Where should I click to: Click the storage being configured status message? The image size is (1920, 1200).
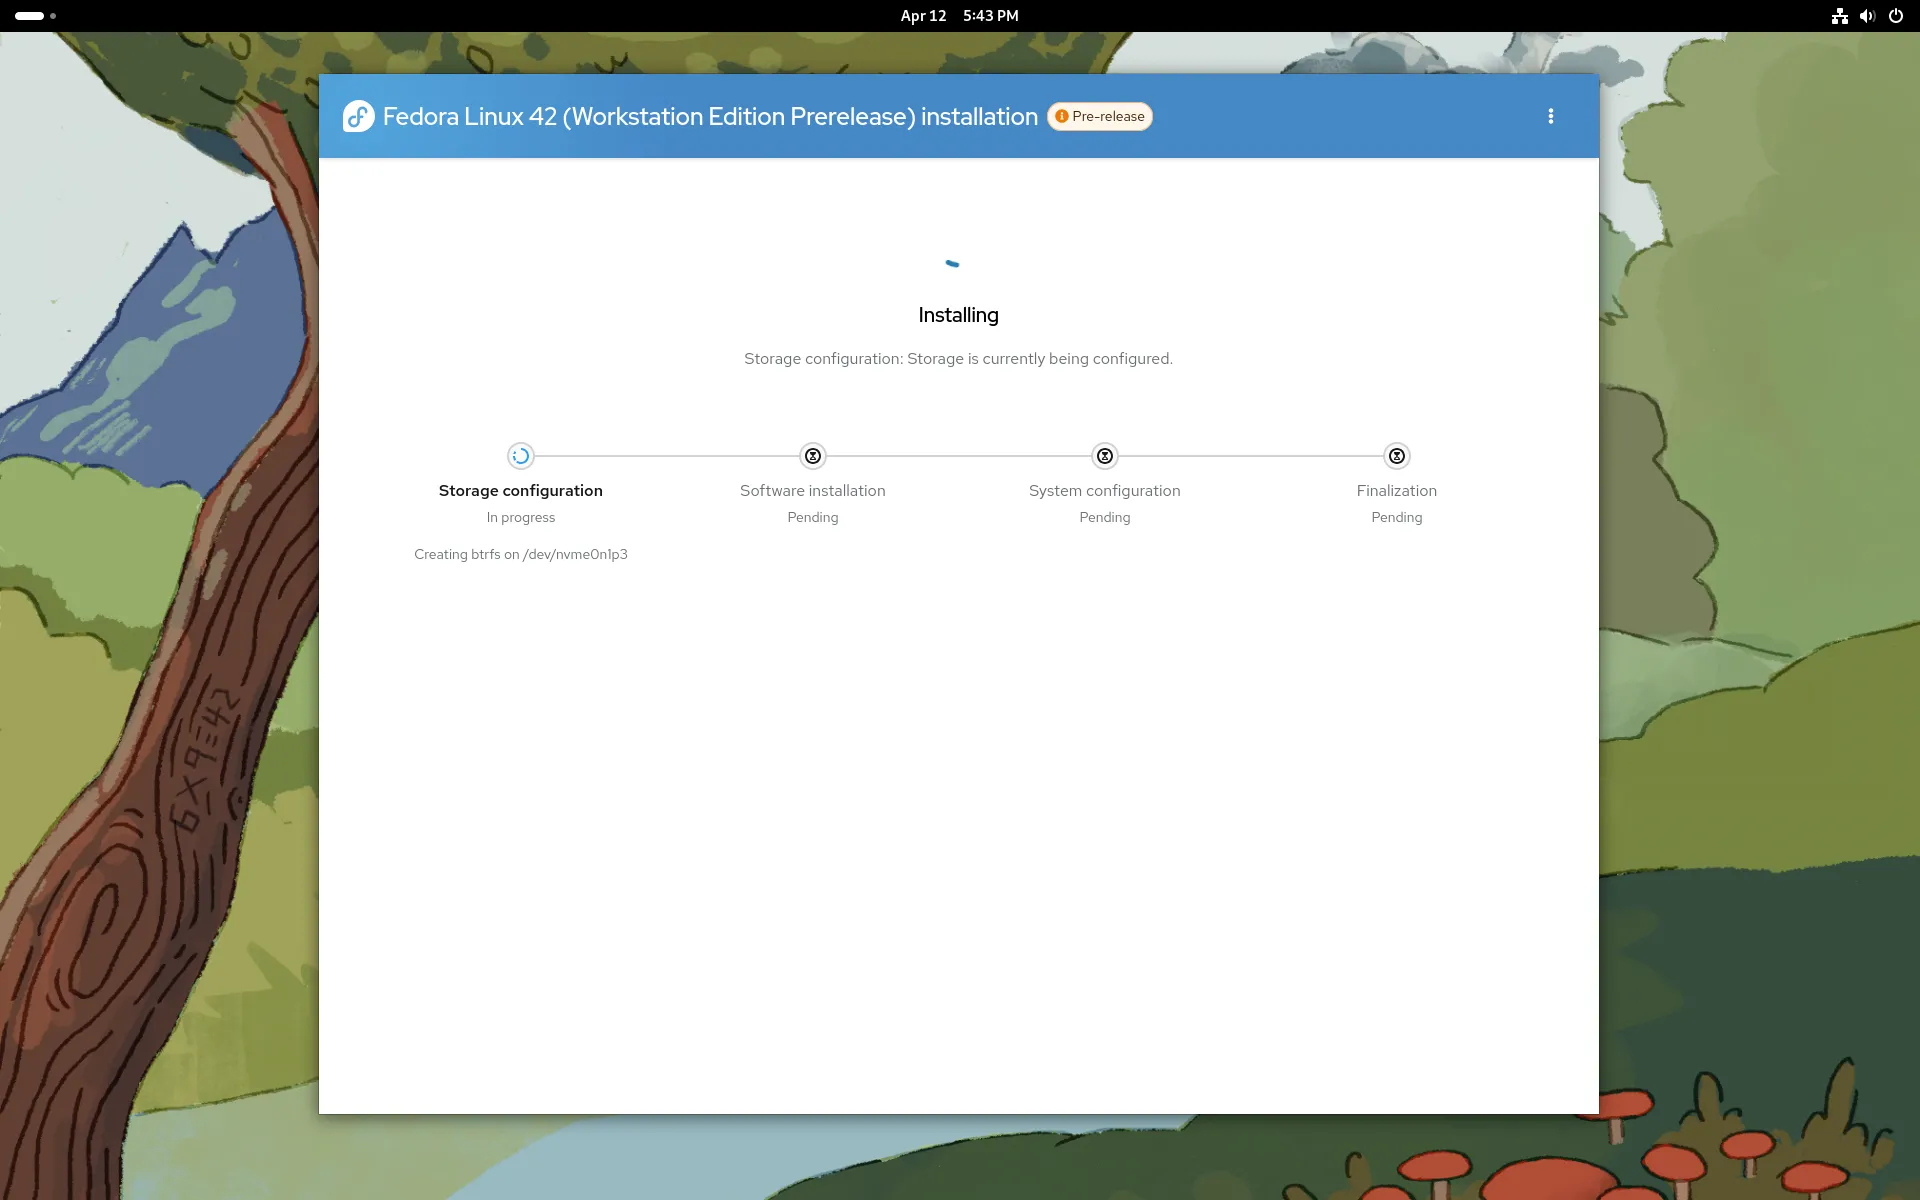point(958,358)
